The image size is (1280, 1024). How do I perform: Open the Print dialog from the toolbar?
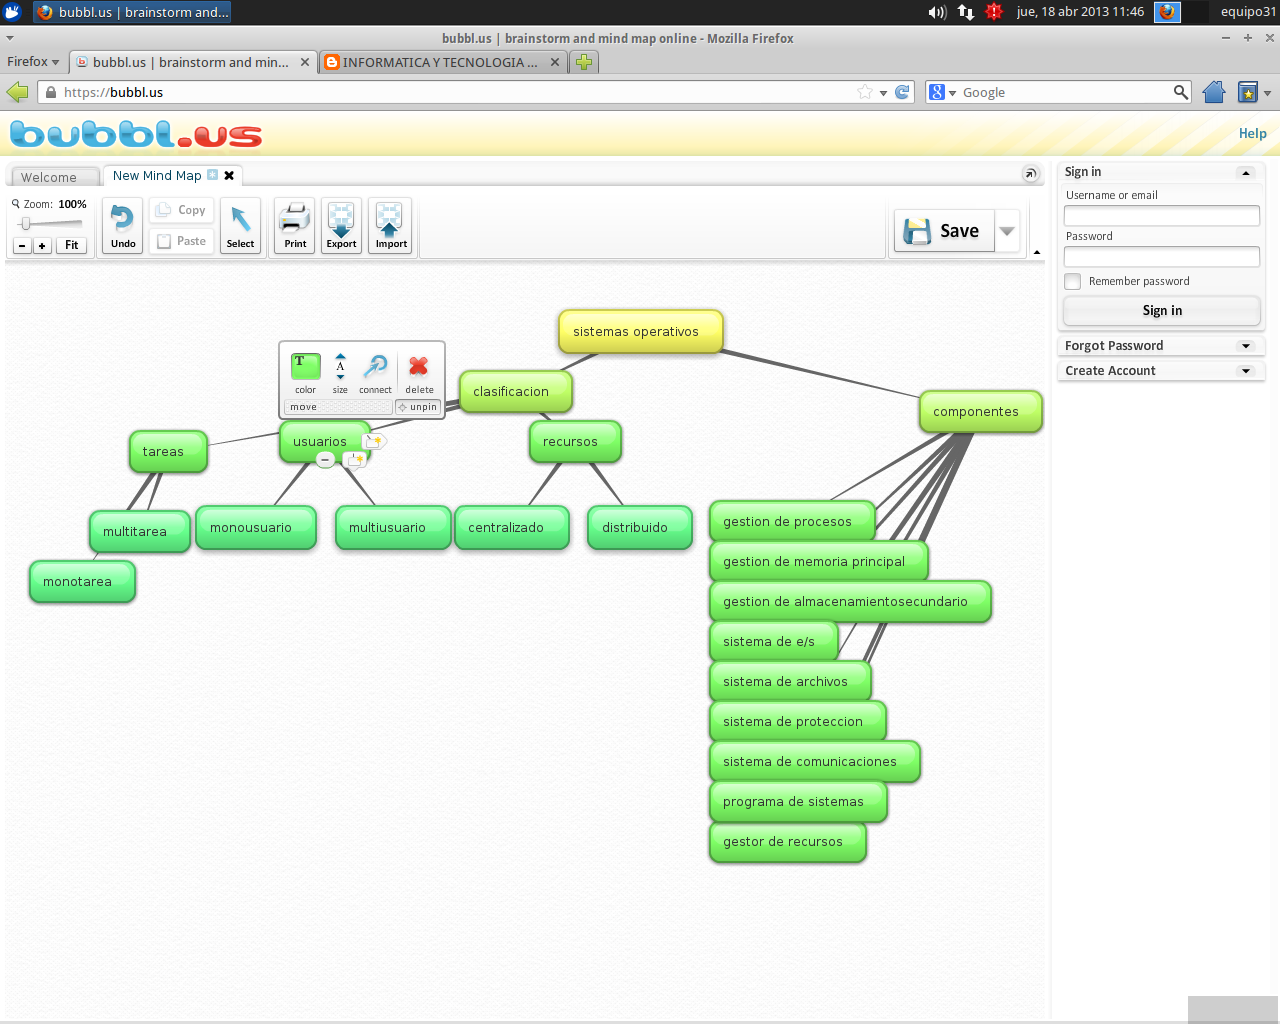pyautogui.click(x=294, y=225)
